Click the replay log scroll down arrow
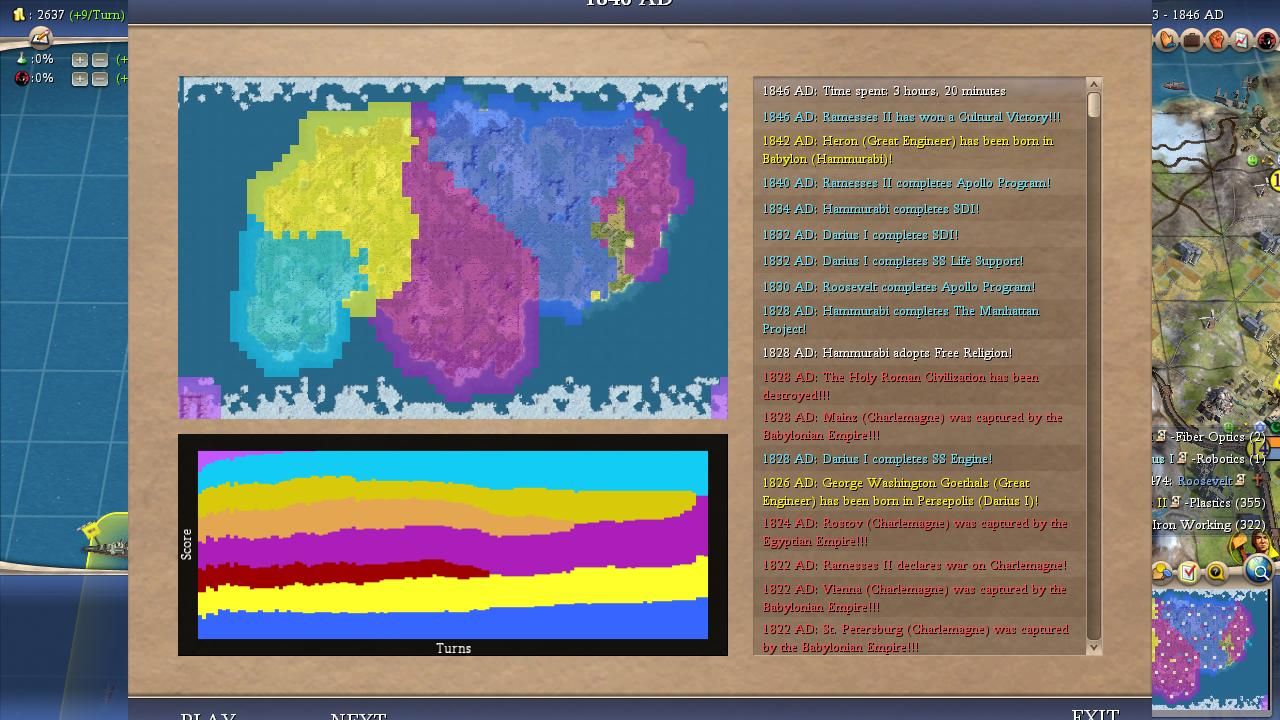Image resolution: width=1280 pixels, height=720 pixels. pos(1093,648)
